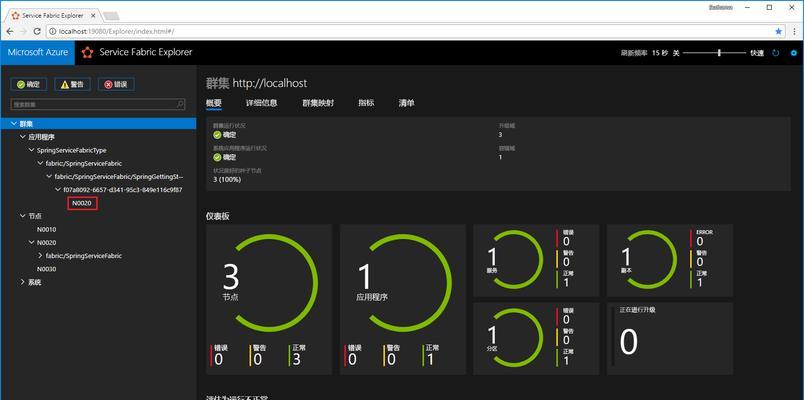804x400 pixels.
Task: Toggle the 警告 health filter
Action: pyautogui.click(x=73, y=85)
